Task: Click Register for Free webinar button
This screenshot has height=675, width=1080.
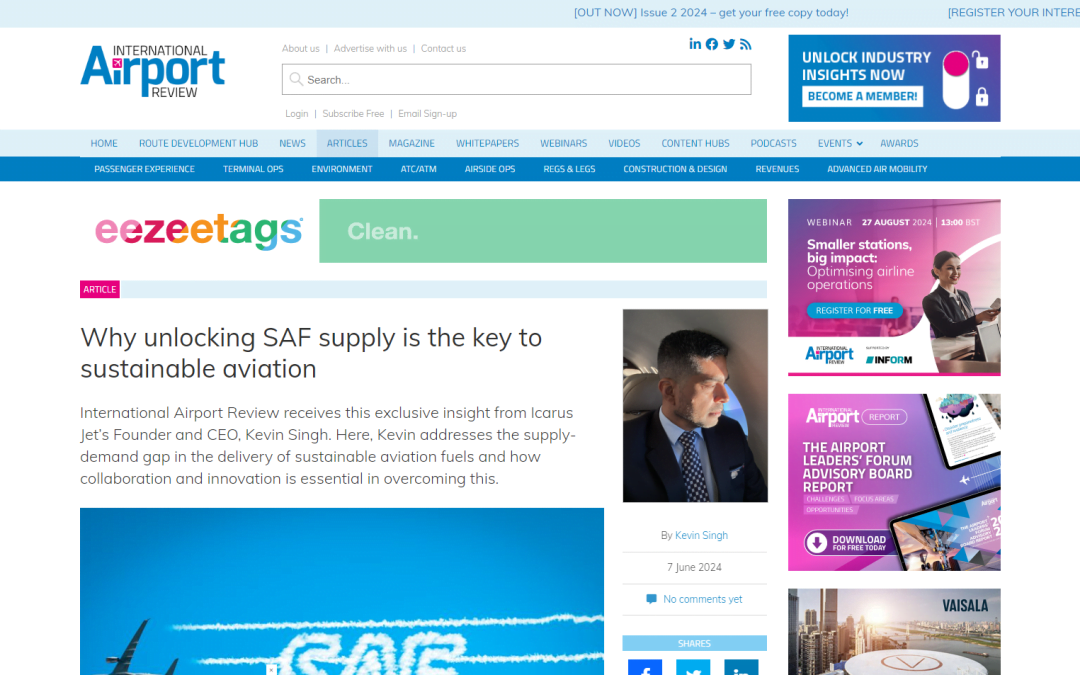Action: tap(854, 311)
